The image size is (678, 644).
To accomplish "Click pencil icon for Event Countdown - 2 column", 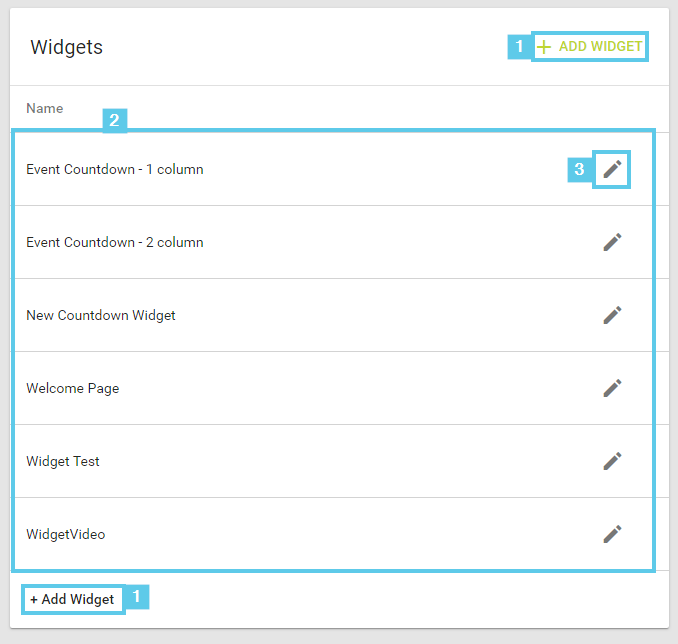I will [612, 242].
